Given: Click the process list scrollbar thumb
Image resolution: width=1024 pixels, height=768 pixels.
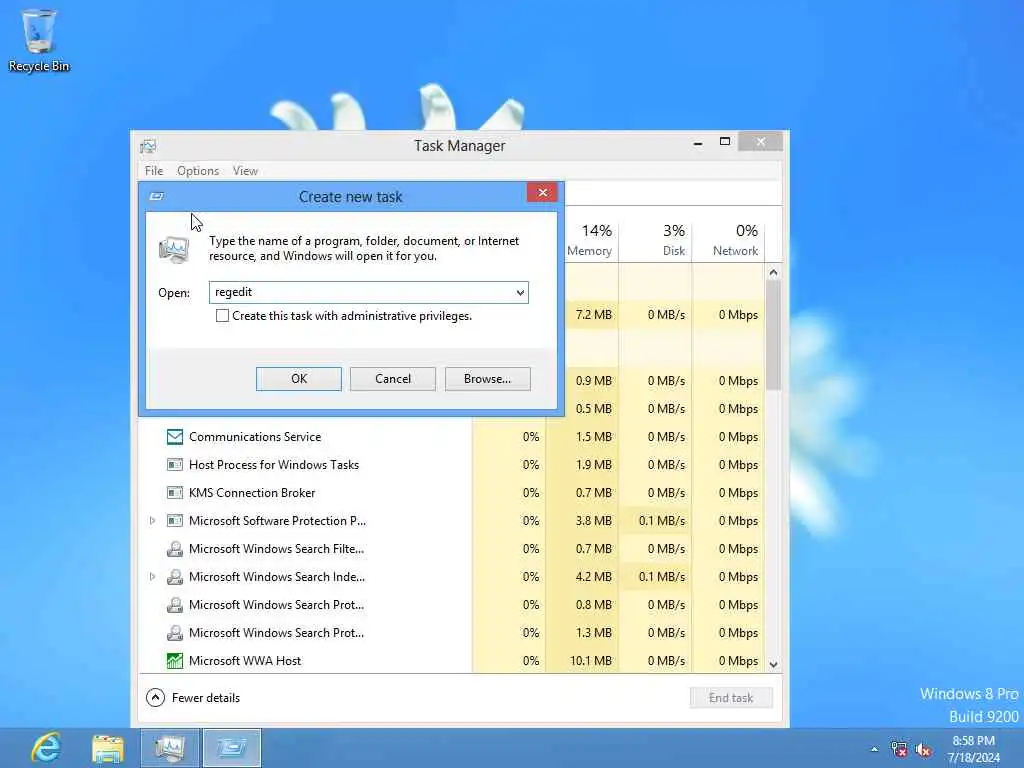Looking at the screenshot, I should pyautogui.click(x=773, y=336).
